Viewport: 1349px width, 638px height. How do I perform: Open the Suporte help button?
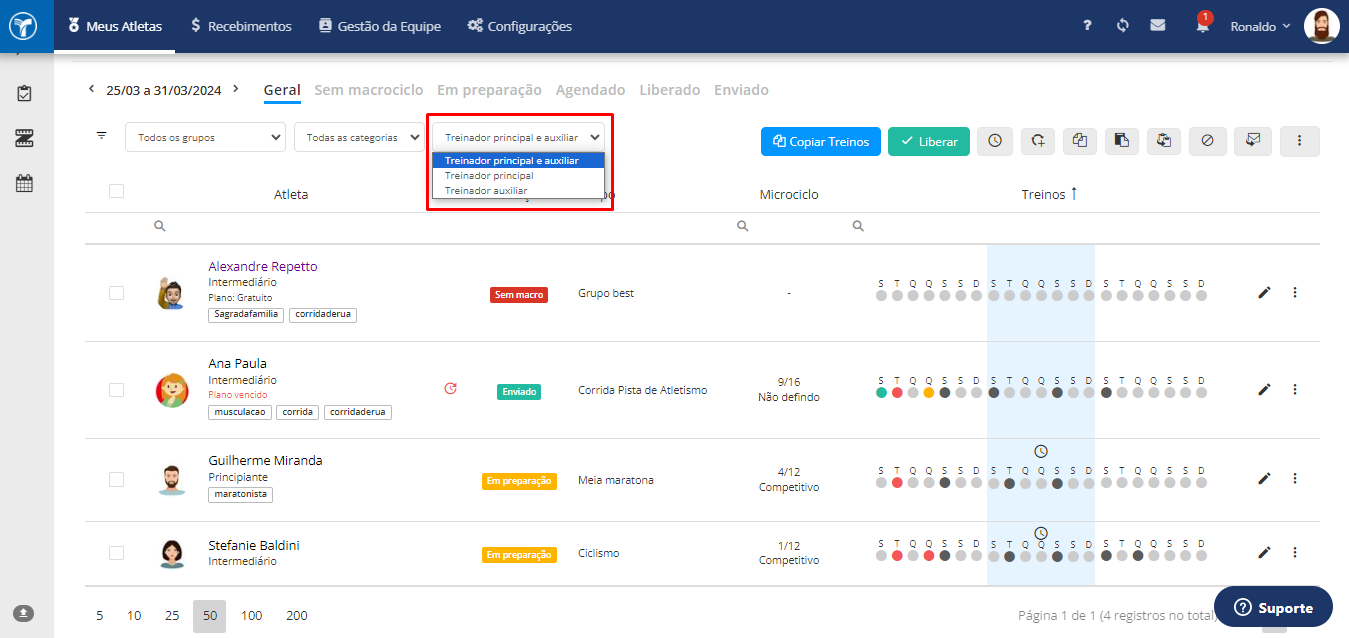pyautogui.click(x=1274, y=607)
